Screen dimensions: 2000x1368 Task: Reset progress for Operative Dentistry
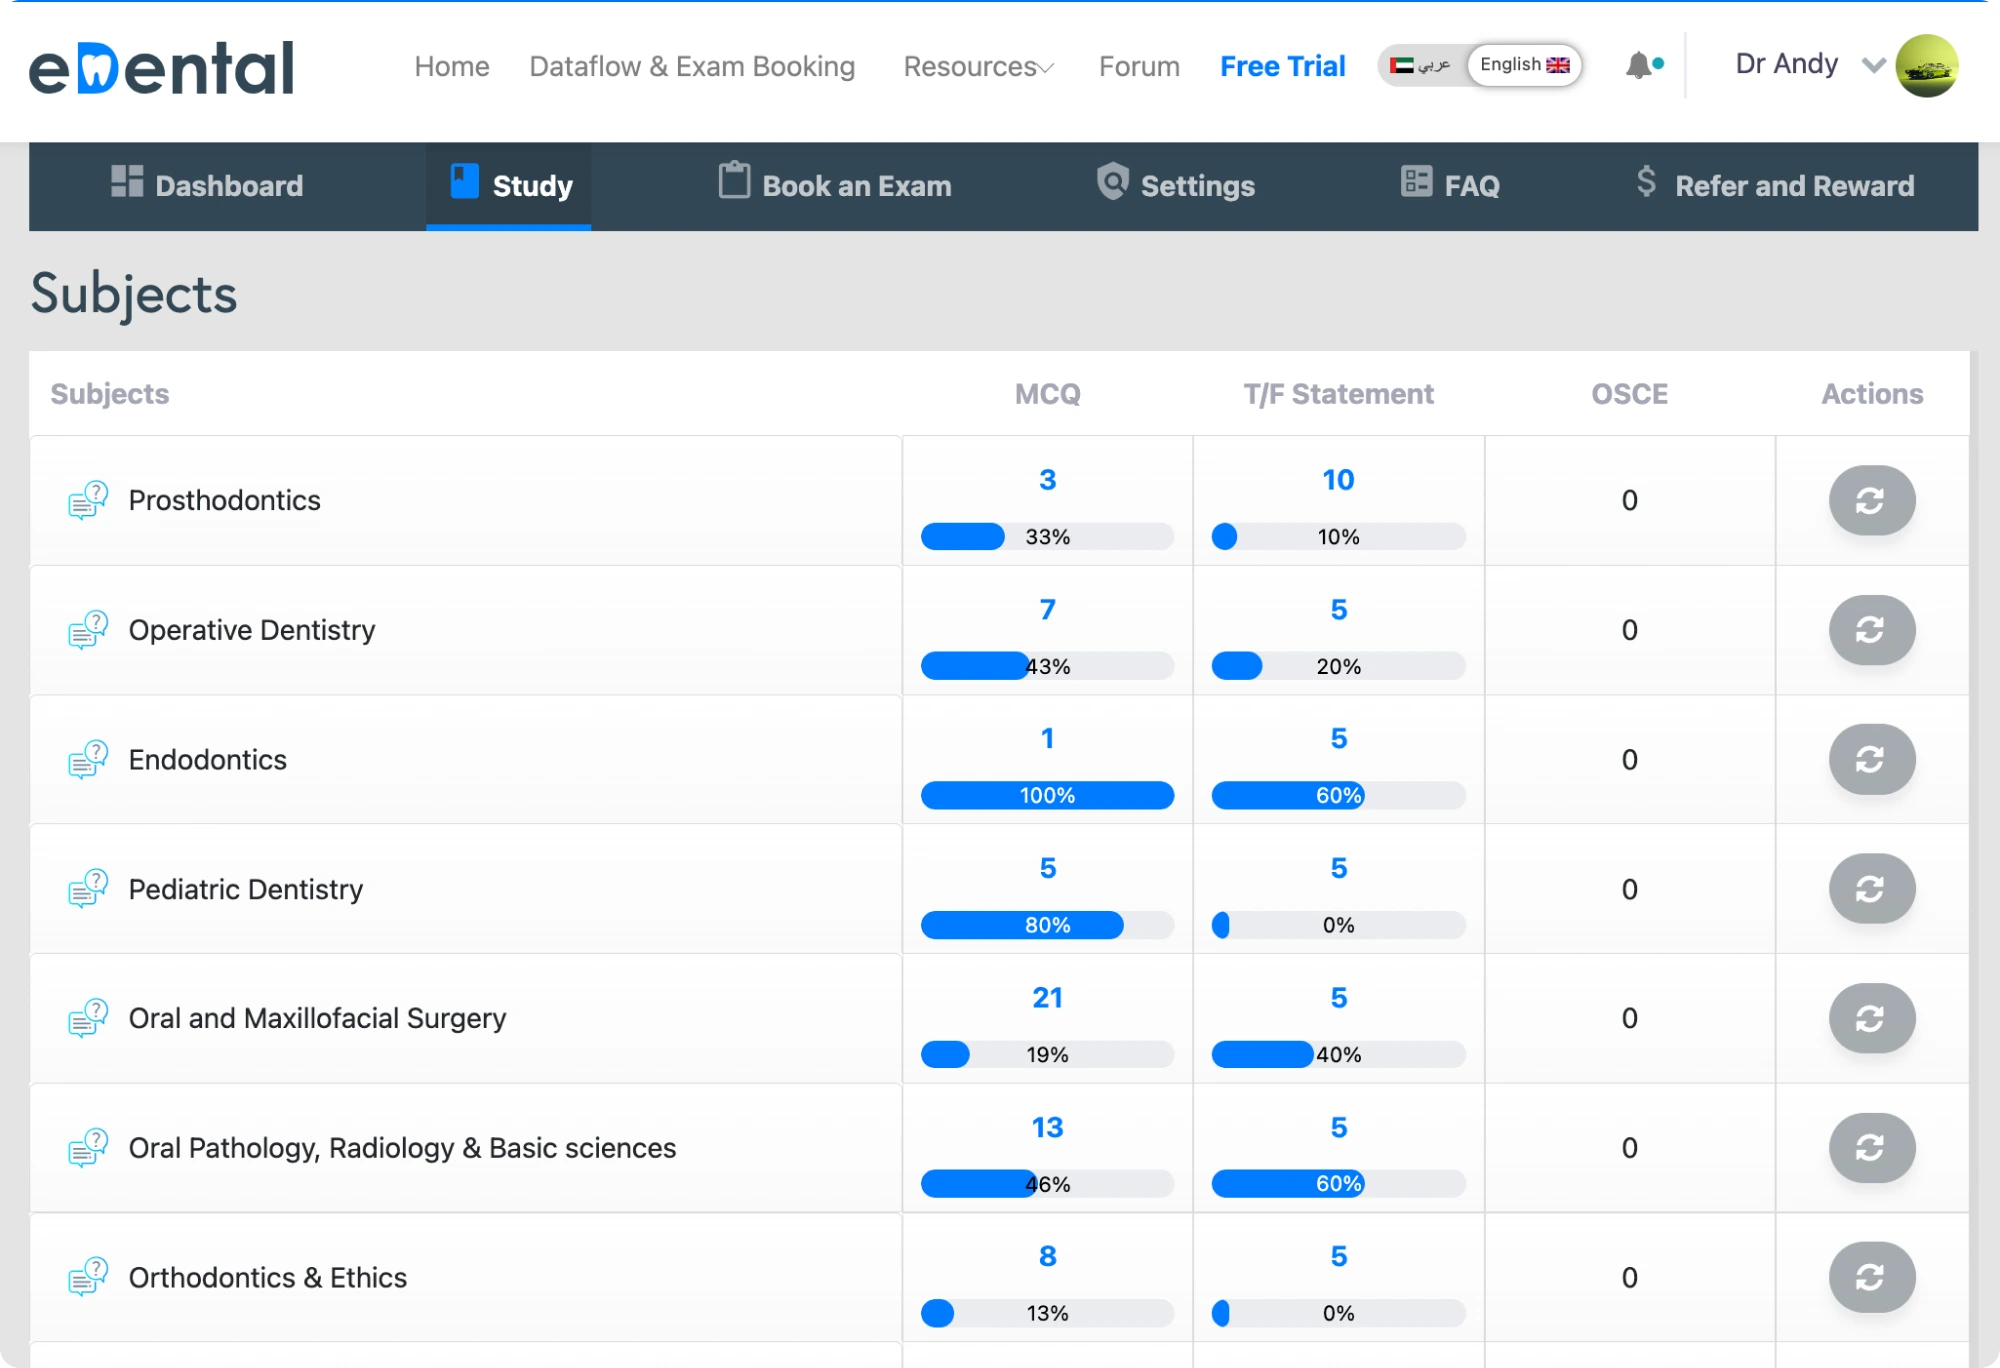click(1872, 630)
